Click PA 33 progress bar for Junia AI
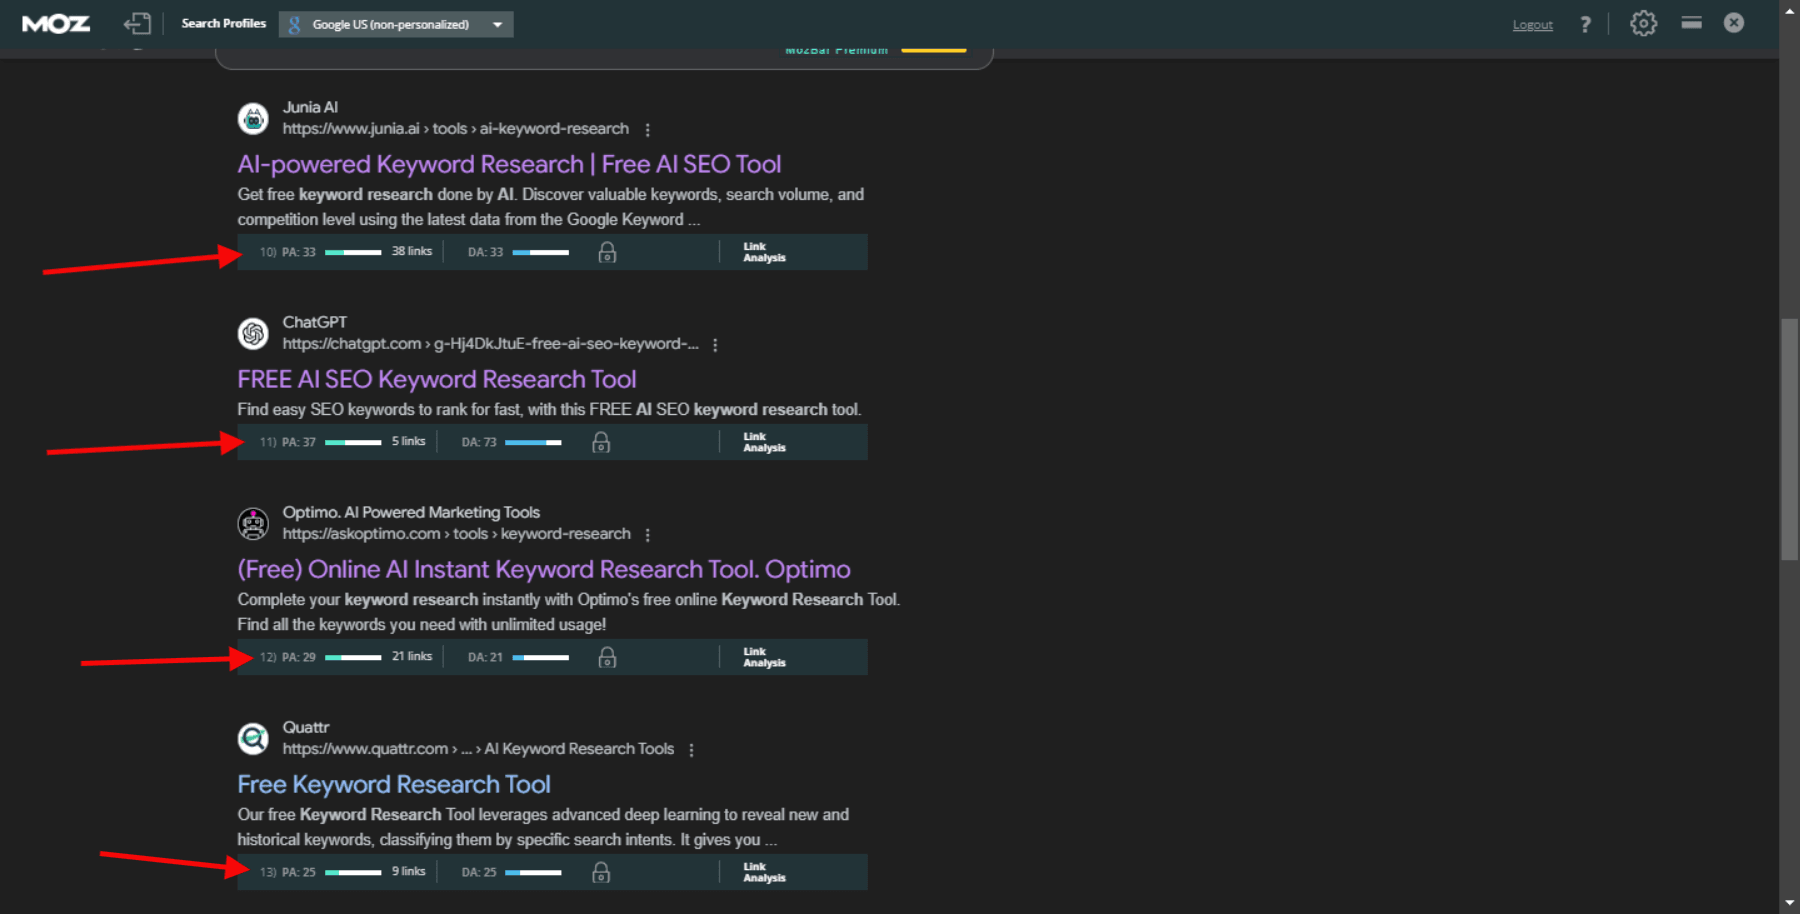1800x914 pixels. [x=353, y=252]
